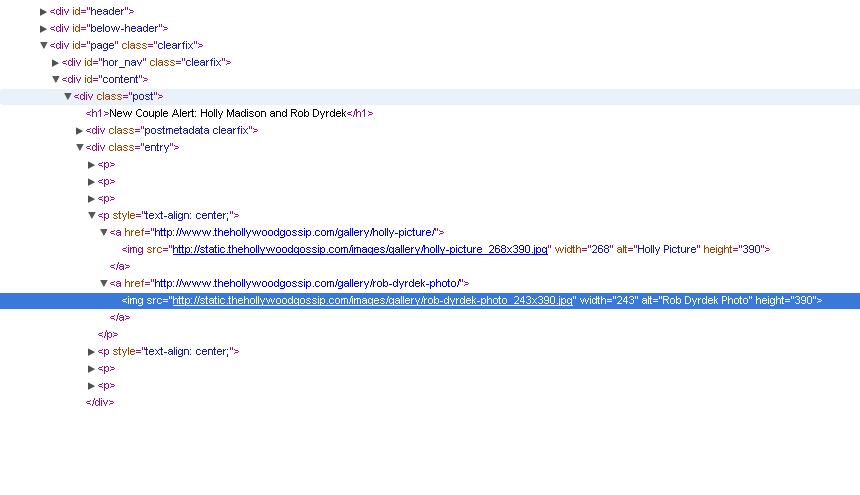Select the h1 New Couple Alert element
This screenshot has width=860, height=495.
[x=229, y=113]
